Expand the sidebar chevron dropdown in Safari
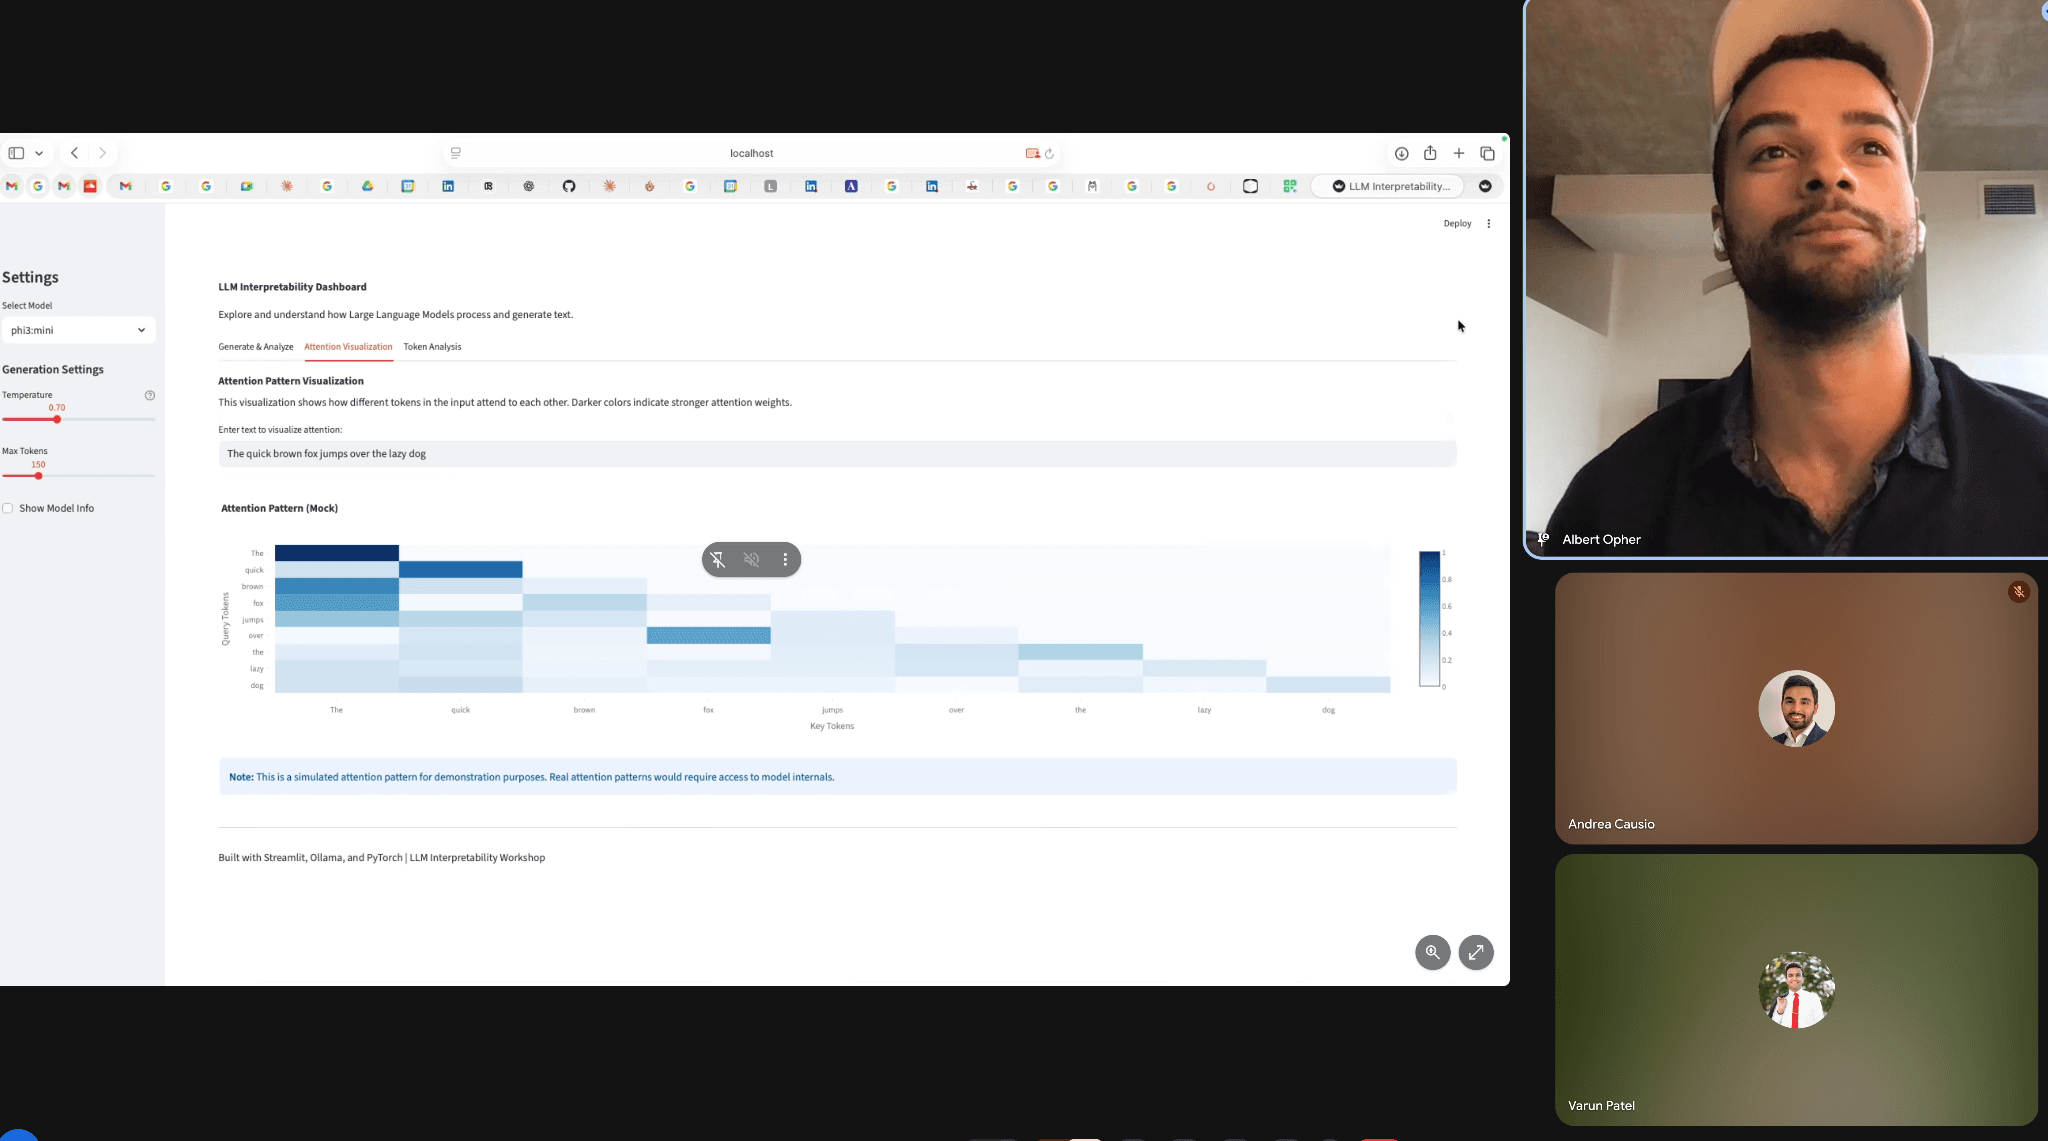The image size is (2048, 1141). [x=39, y=153]
